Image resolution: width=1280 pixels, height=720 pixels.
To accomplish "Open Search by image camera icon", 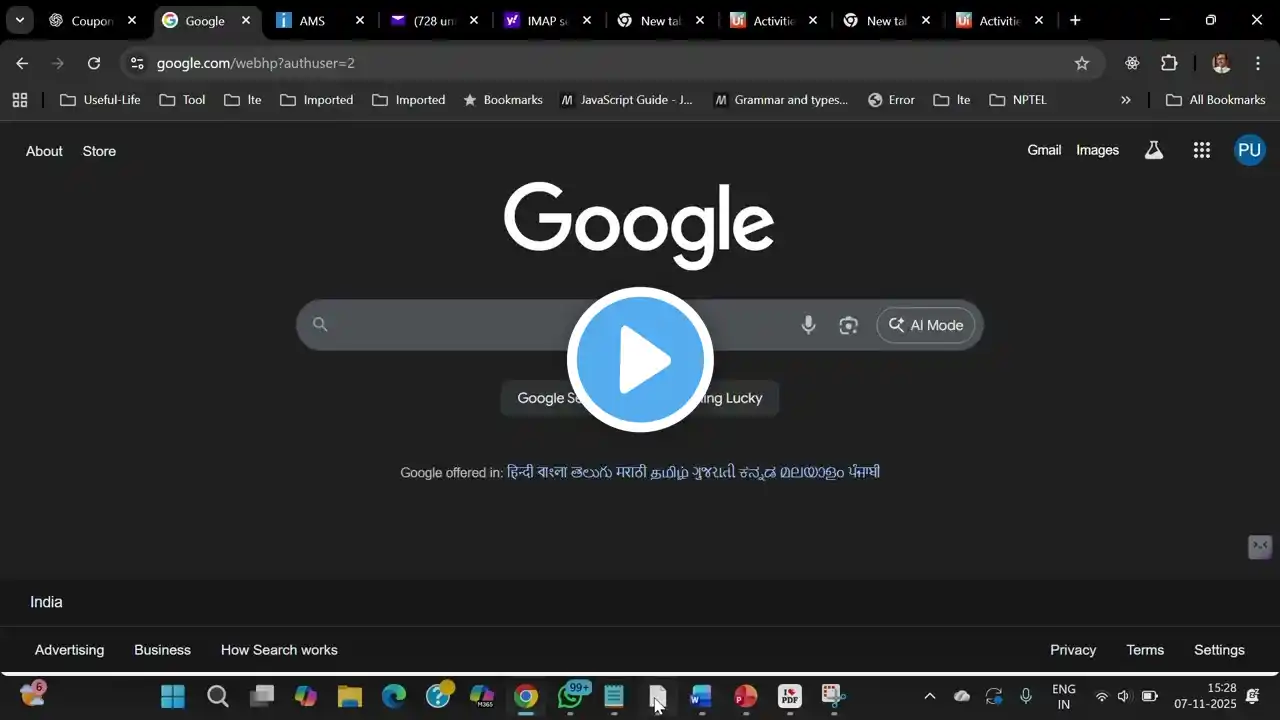I will tap(849, 325).
